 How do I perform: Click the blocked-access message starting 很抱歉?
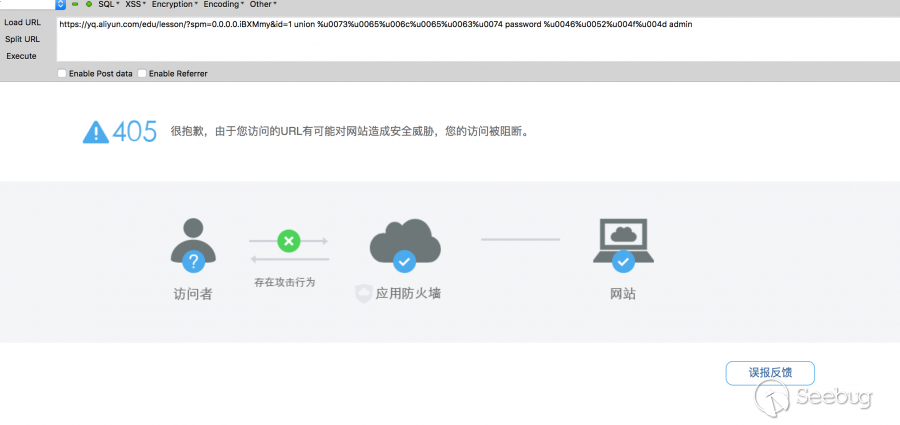pos(349,132)
